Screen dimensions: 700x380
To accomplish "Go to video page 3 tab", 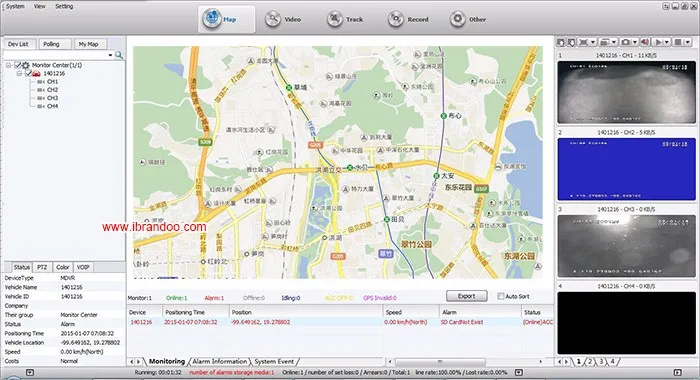I will tap(601, 361).
